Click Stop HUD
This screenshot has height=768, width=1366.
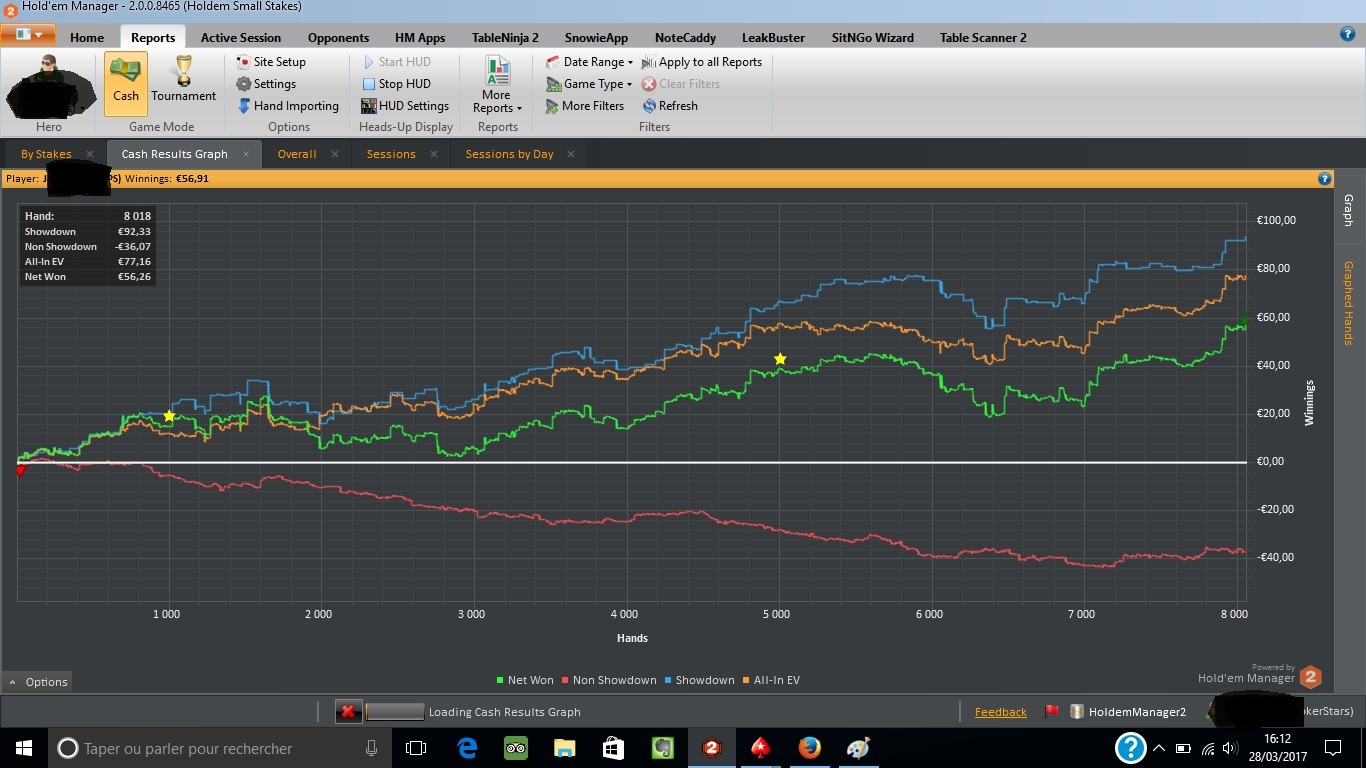coord(396,84)
